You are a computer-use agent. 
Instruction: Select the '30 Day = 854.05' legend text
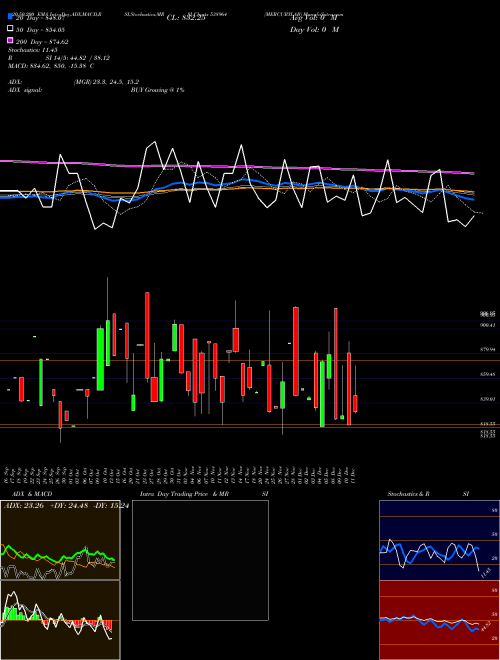point(40,30)
